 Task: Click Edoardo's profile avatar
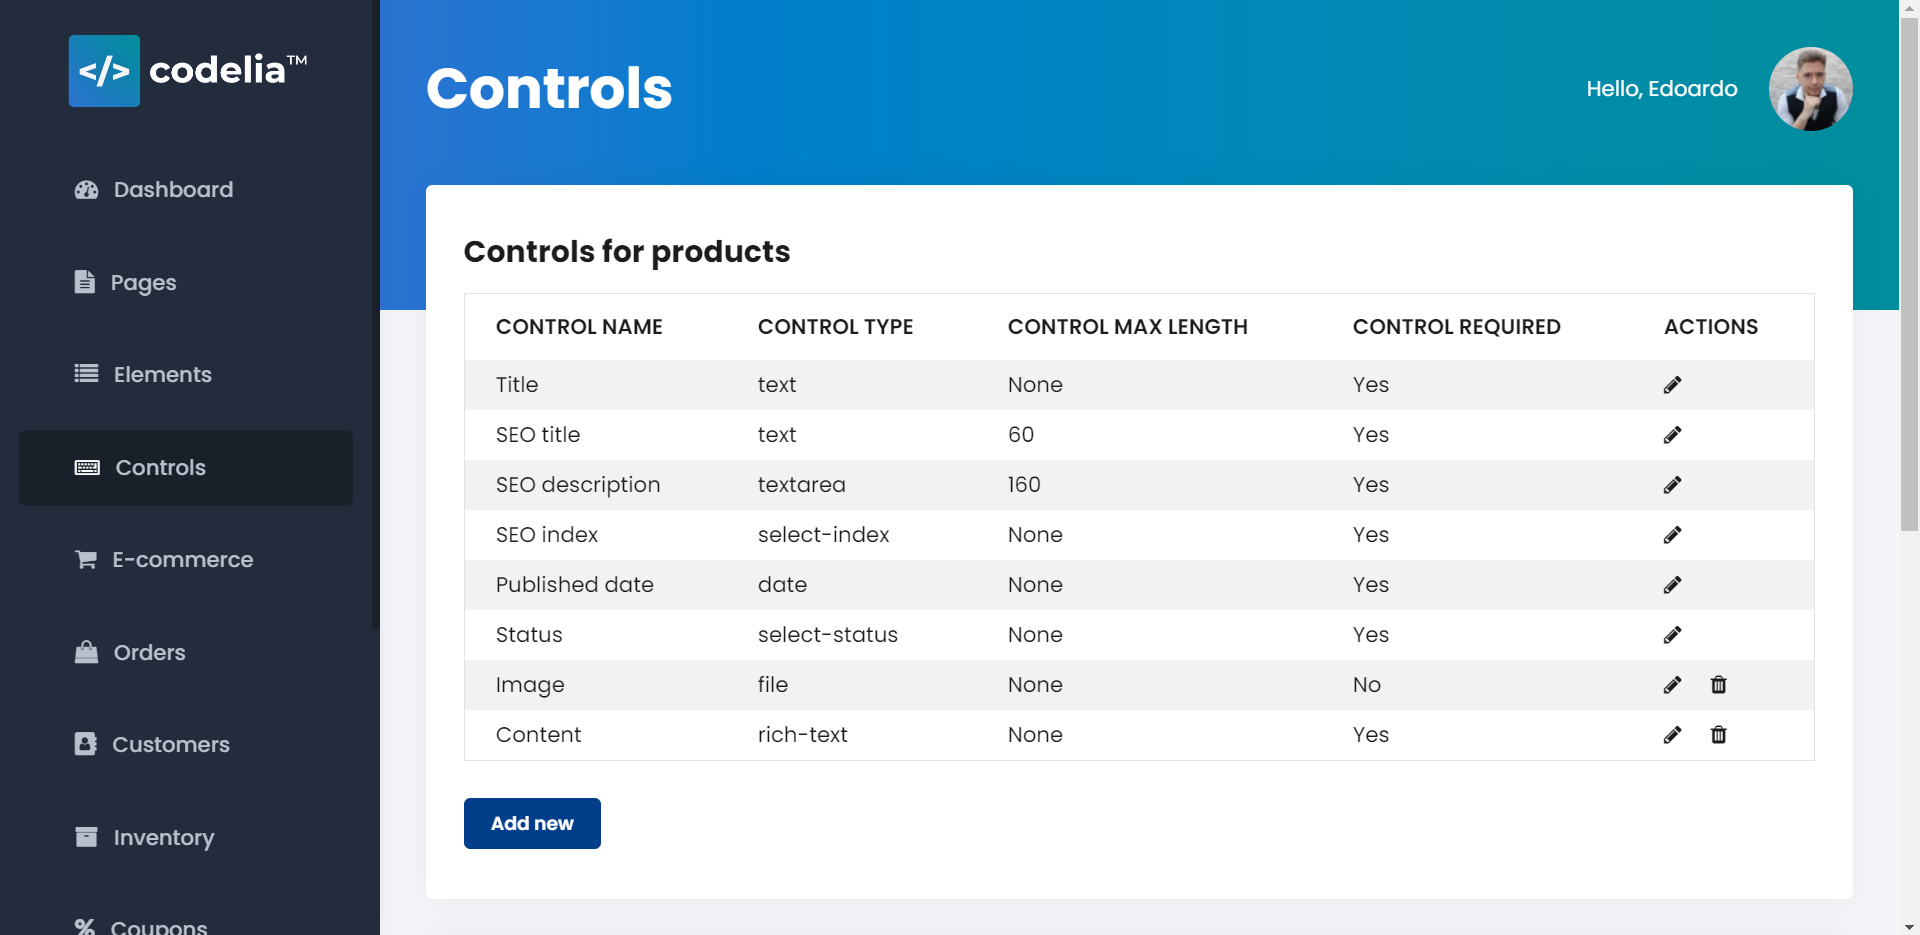point(1810,89)
